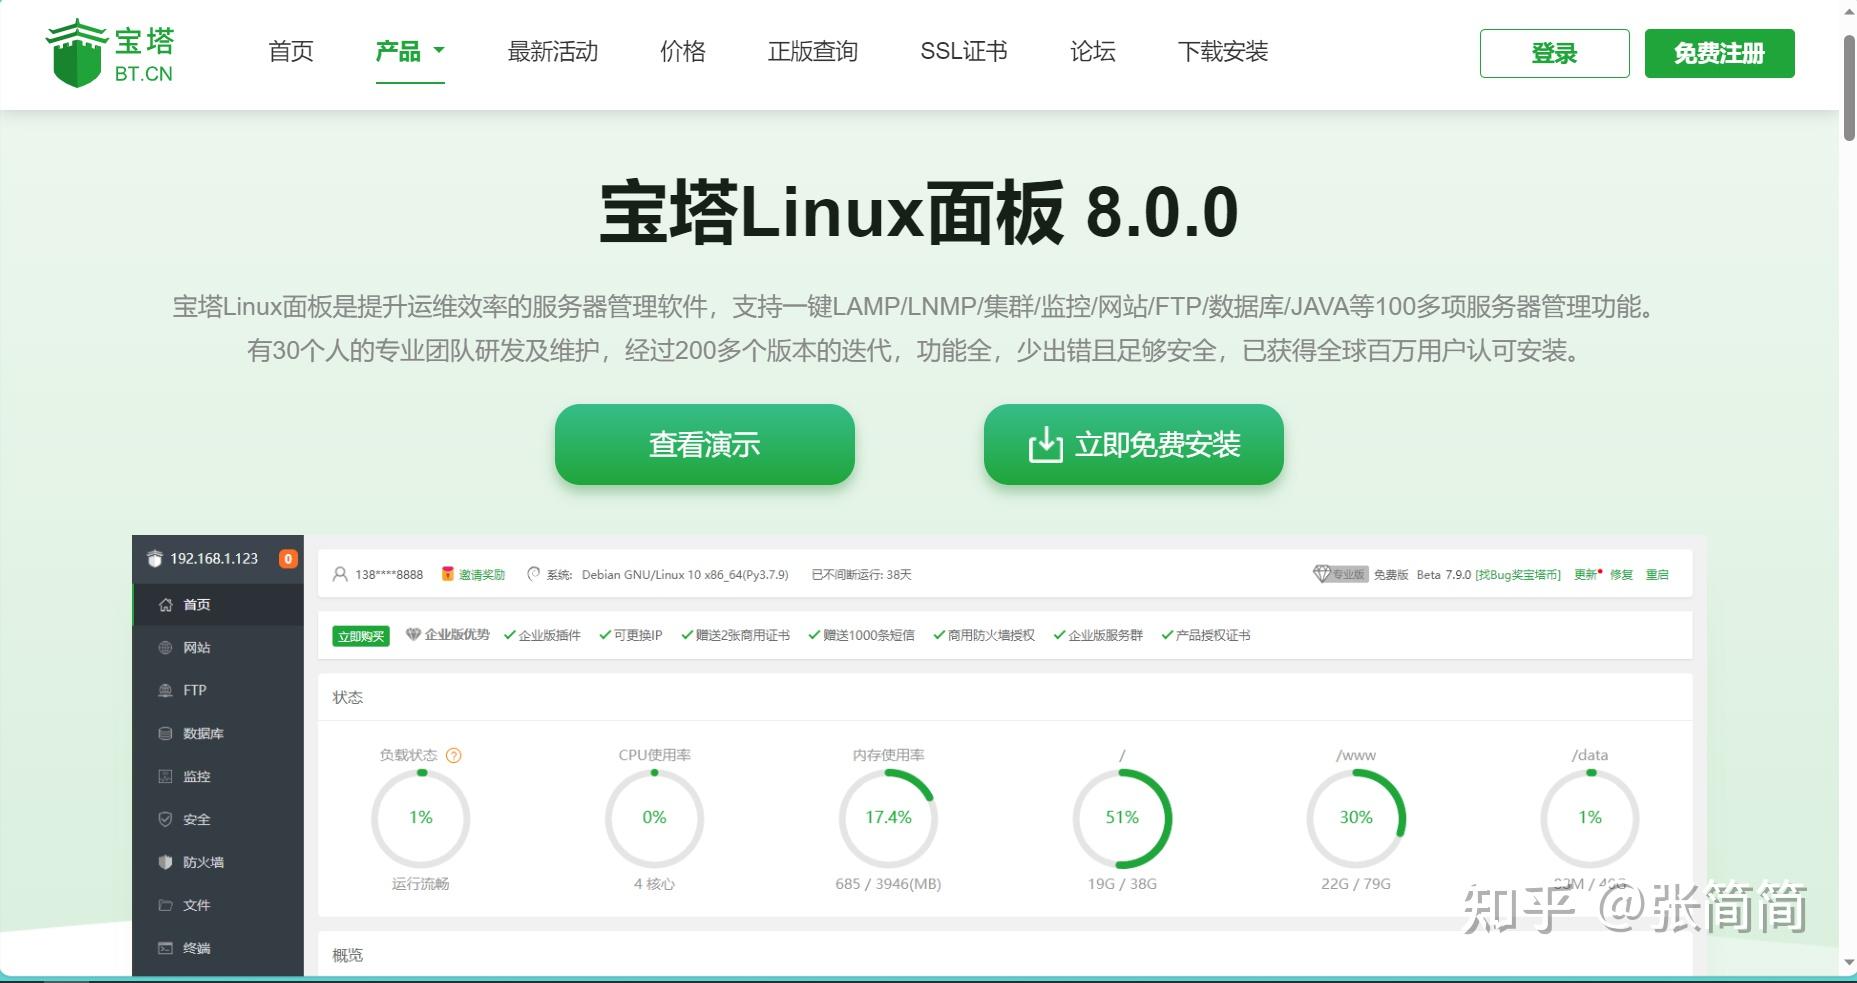Click the 概览 section title
Image resolution: width=1857 pixels, height=983 pixels.
(348, 955)
